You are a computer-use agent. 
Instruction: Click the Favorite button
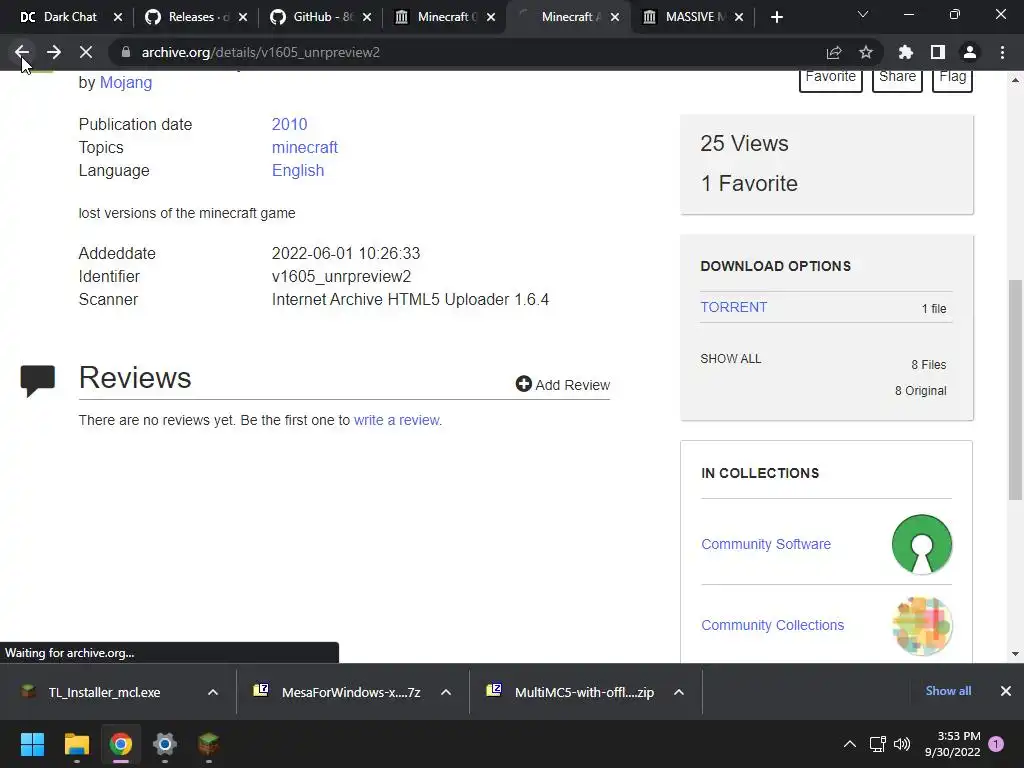tap(831, 78)
